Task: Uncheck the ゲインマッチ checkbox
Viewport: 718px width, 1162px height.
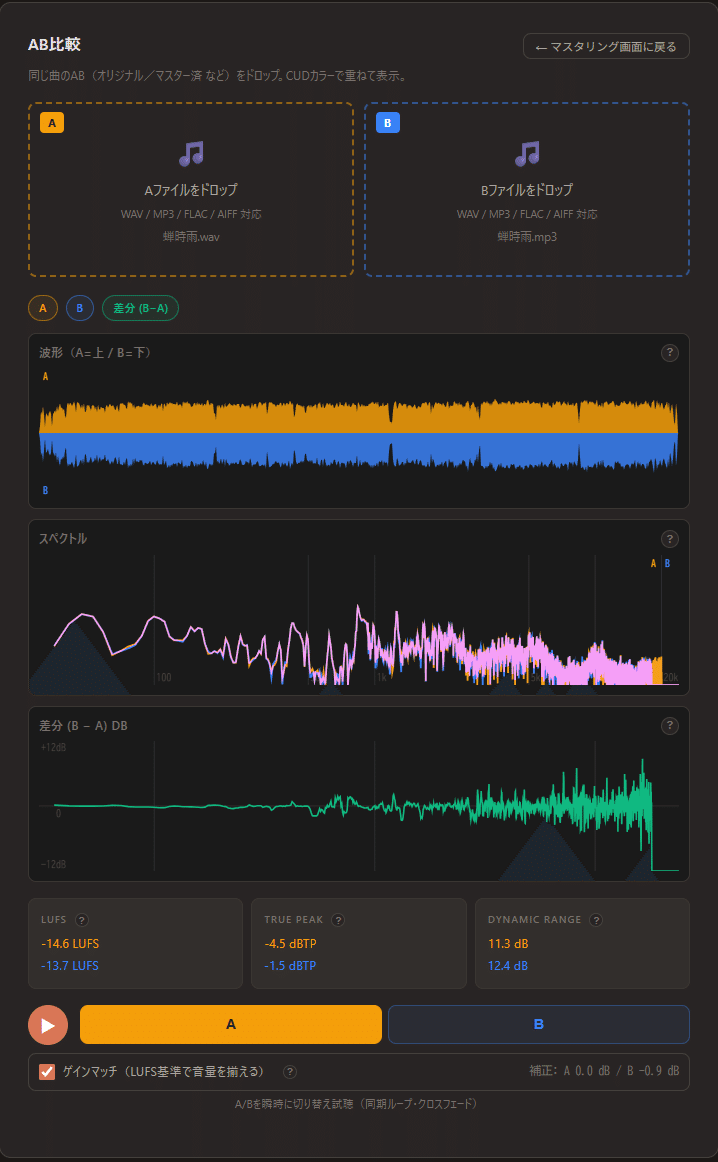Action: (x=47, y=1072)
